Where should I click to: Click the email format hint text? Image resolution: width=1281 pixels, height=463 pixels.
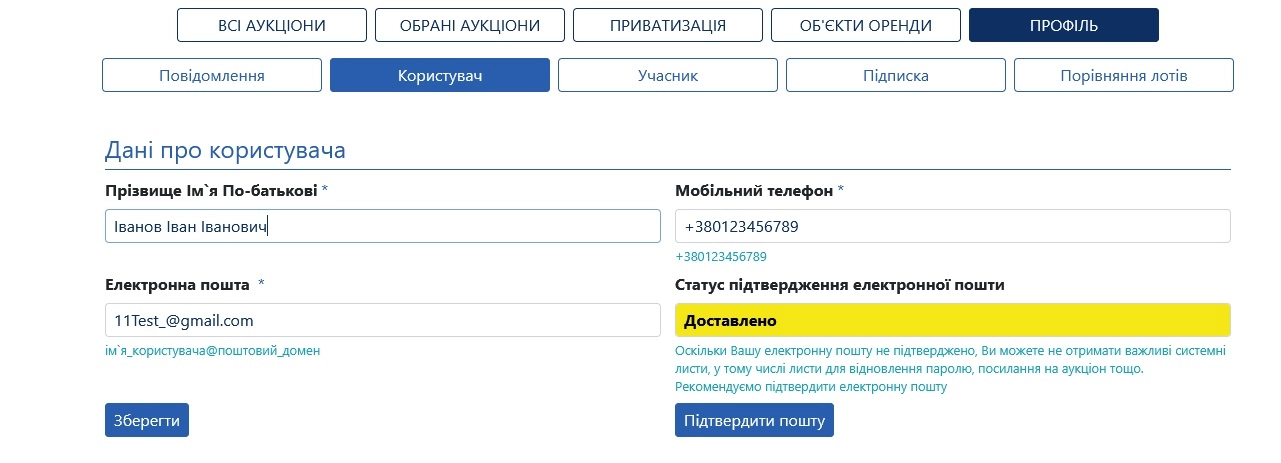(x=212, y=351)
